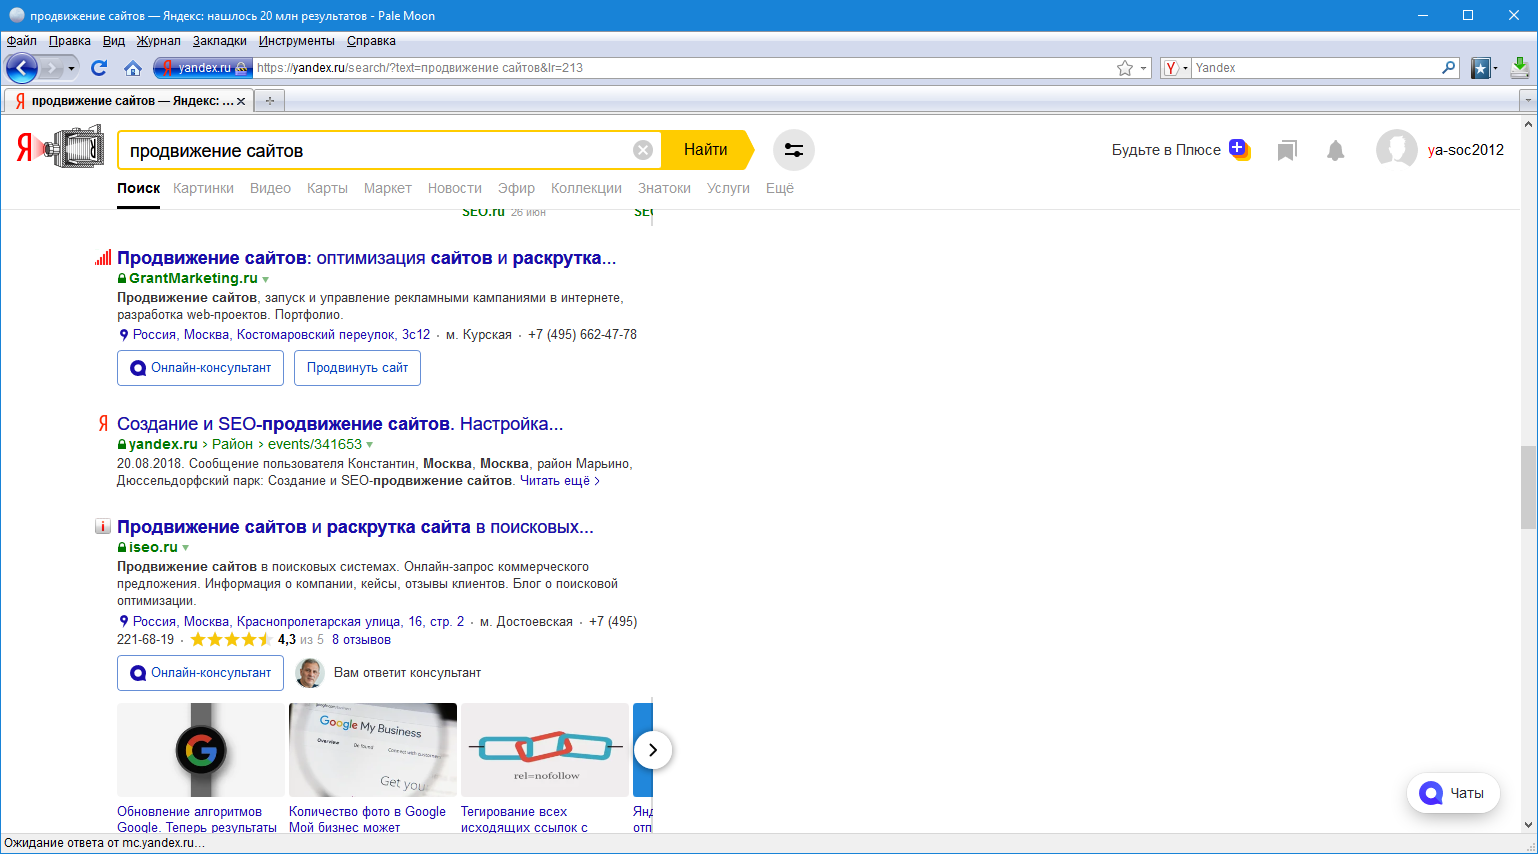Open the Правка menu

pos(70,41)
